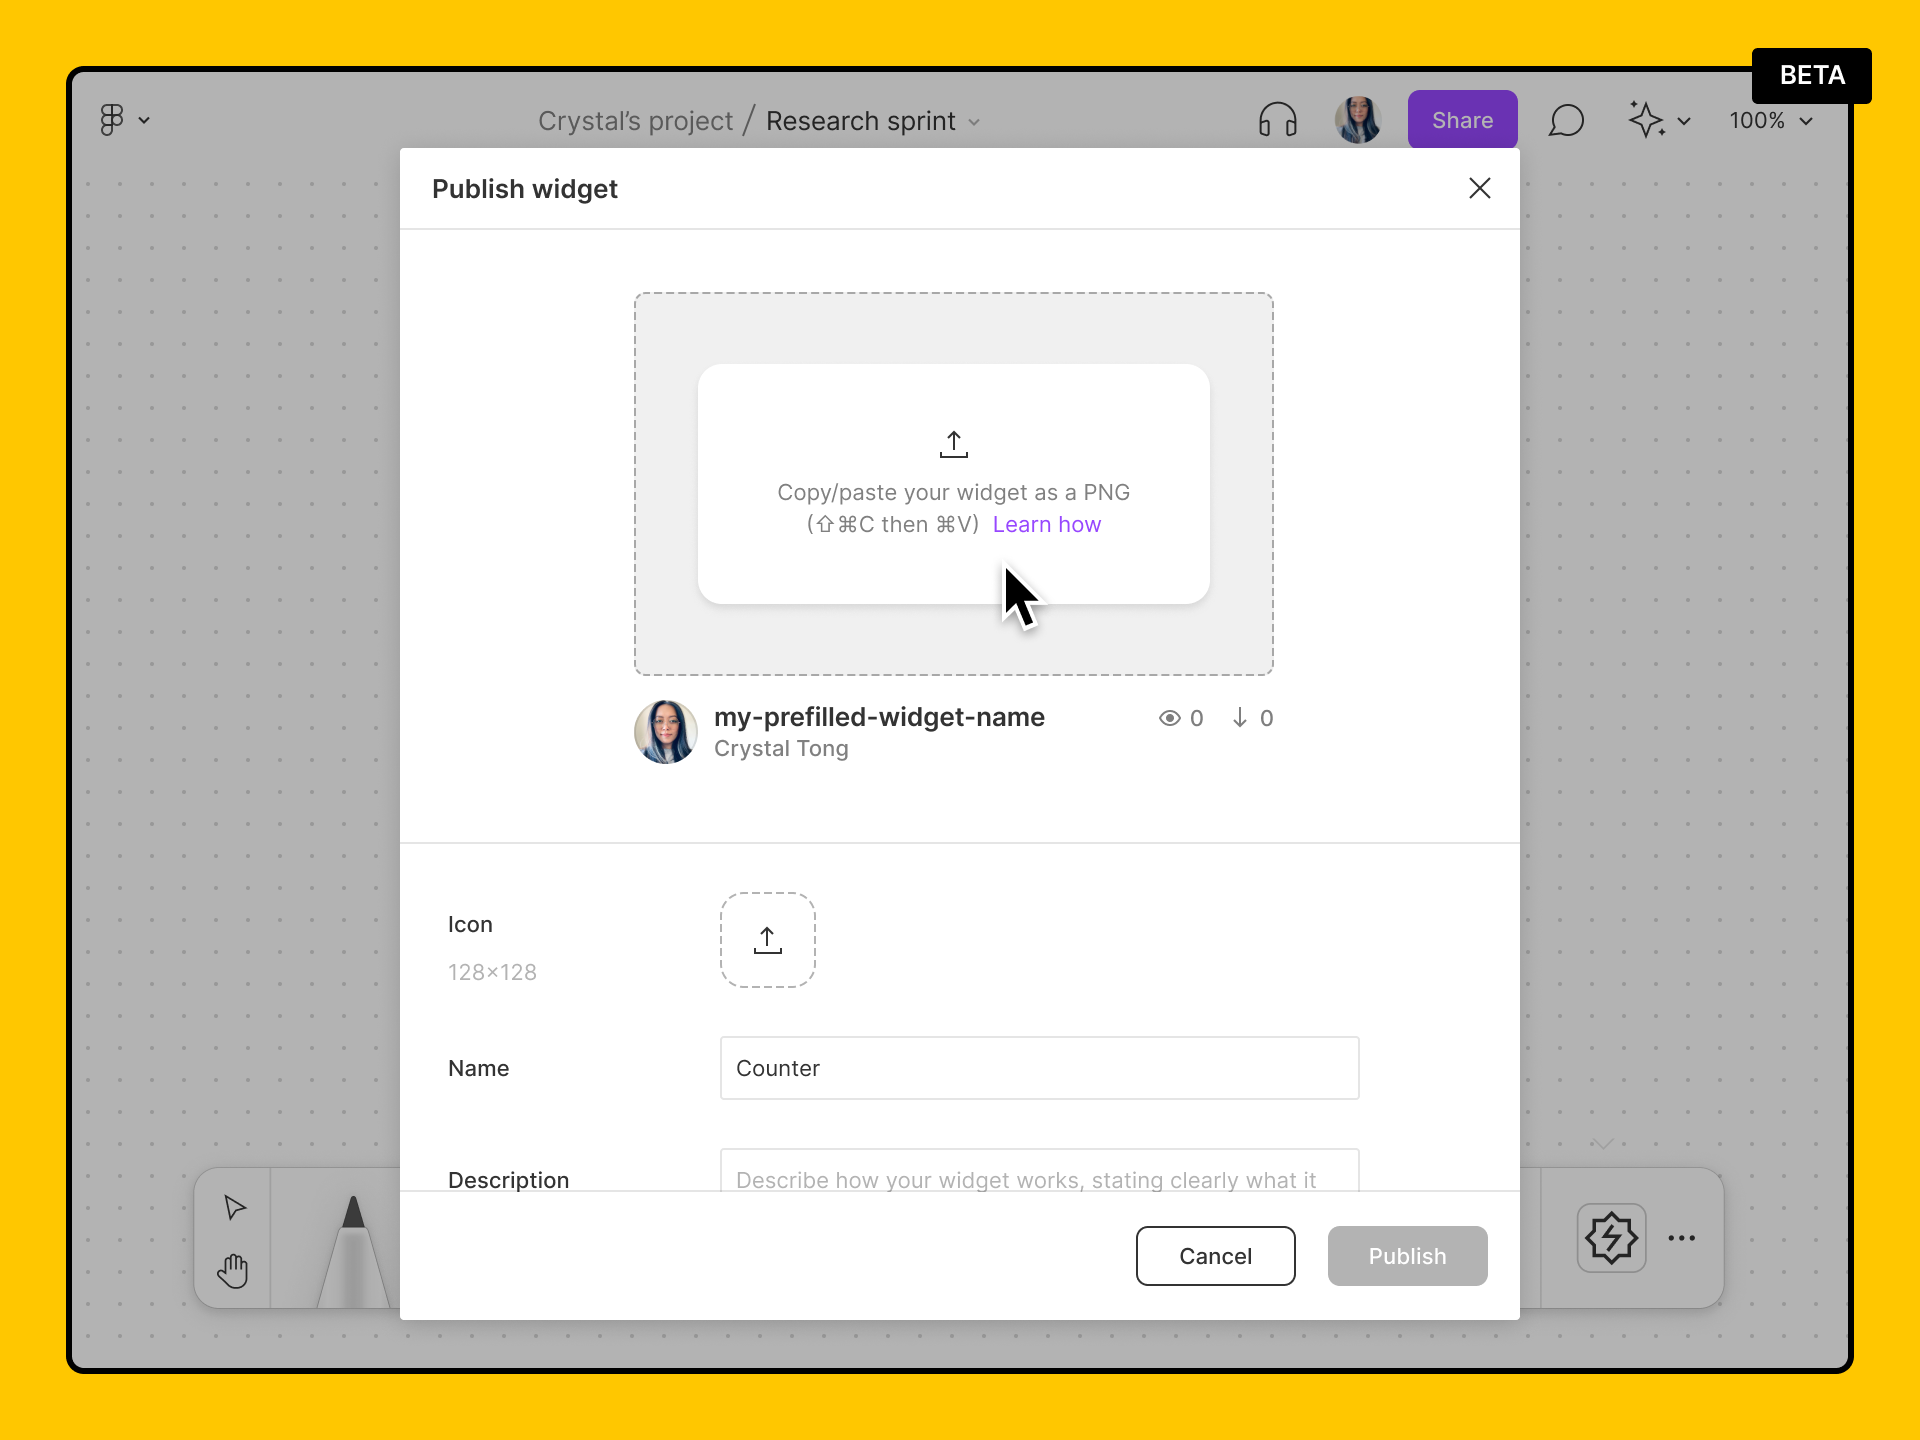1920x1440 pixels.
Task: Expand the main menu chevron beside Figma logo
Action: (144, 121)
